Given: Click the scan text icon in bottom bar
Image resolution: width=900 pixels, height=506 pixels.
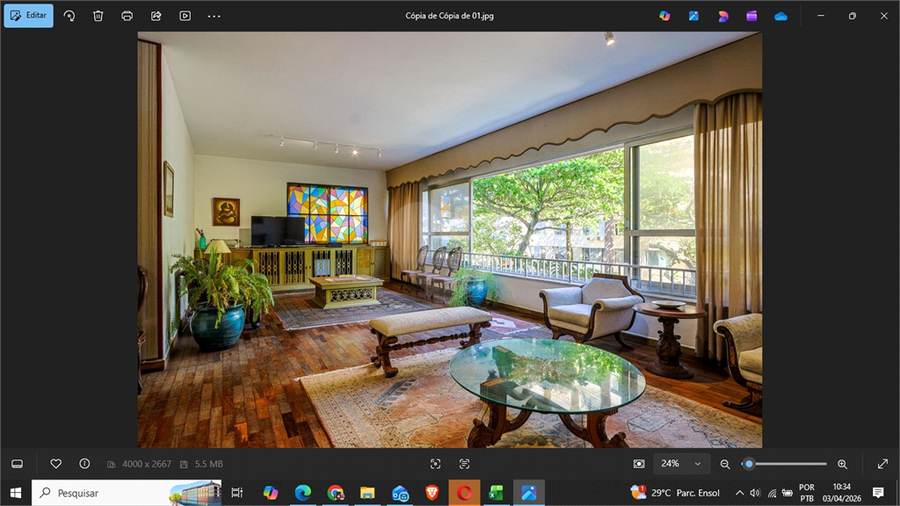Looking at the screenshot, I should click(x=465, y=464).
